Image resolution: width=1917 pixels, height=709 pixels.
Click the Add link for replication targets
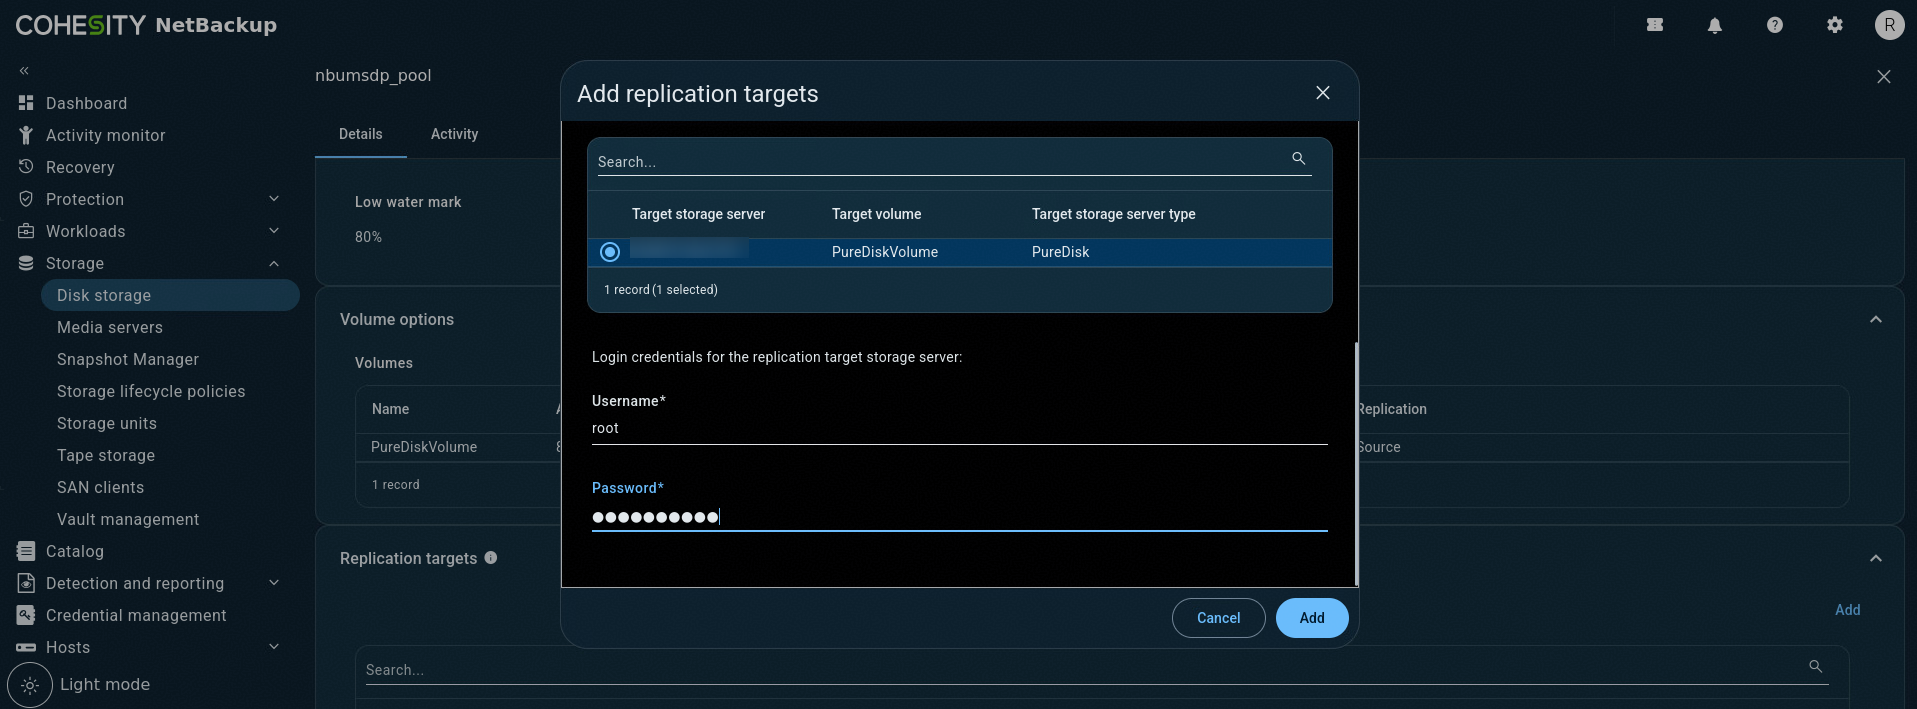tap(1848, 610)
